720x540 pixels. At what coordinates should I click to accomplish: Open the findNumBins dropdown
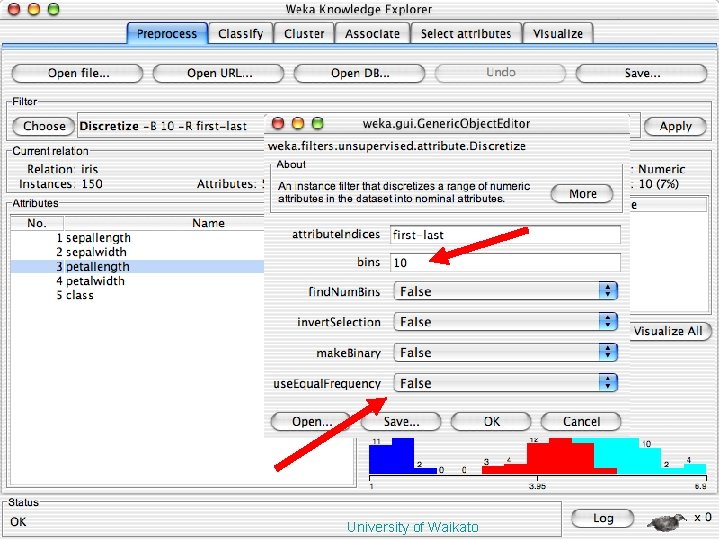pos(506,291)
